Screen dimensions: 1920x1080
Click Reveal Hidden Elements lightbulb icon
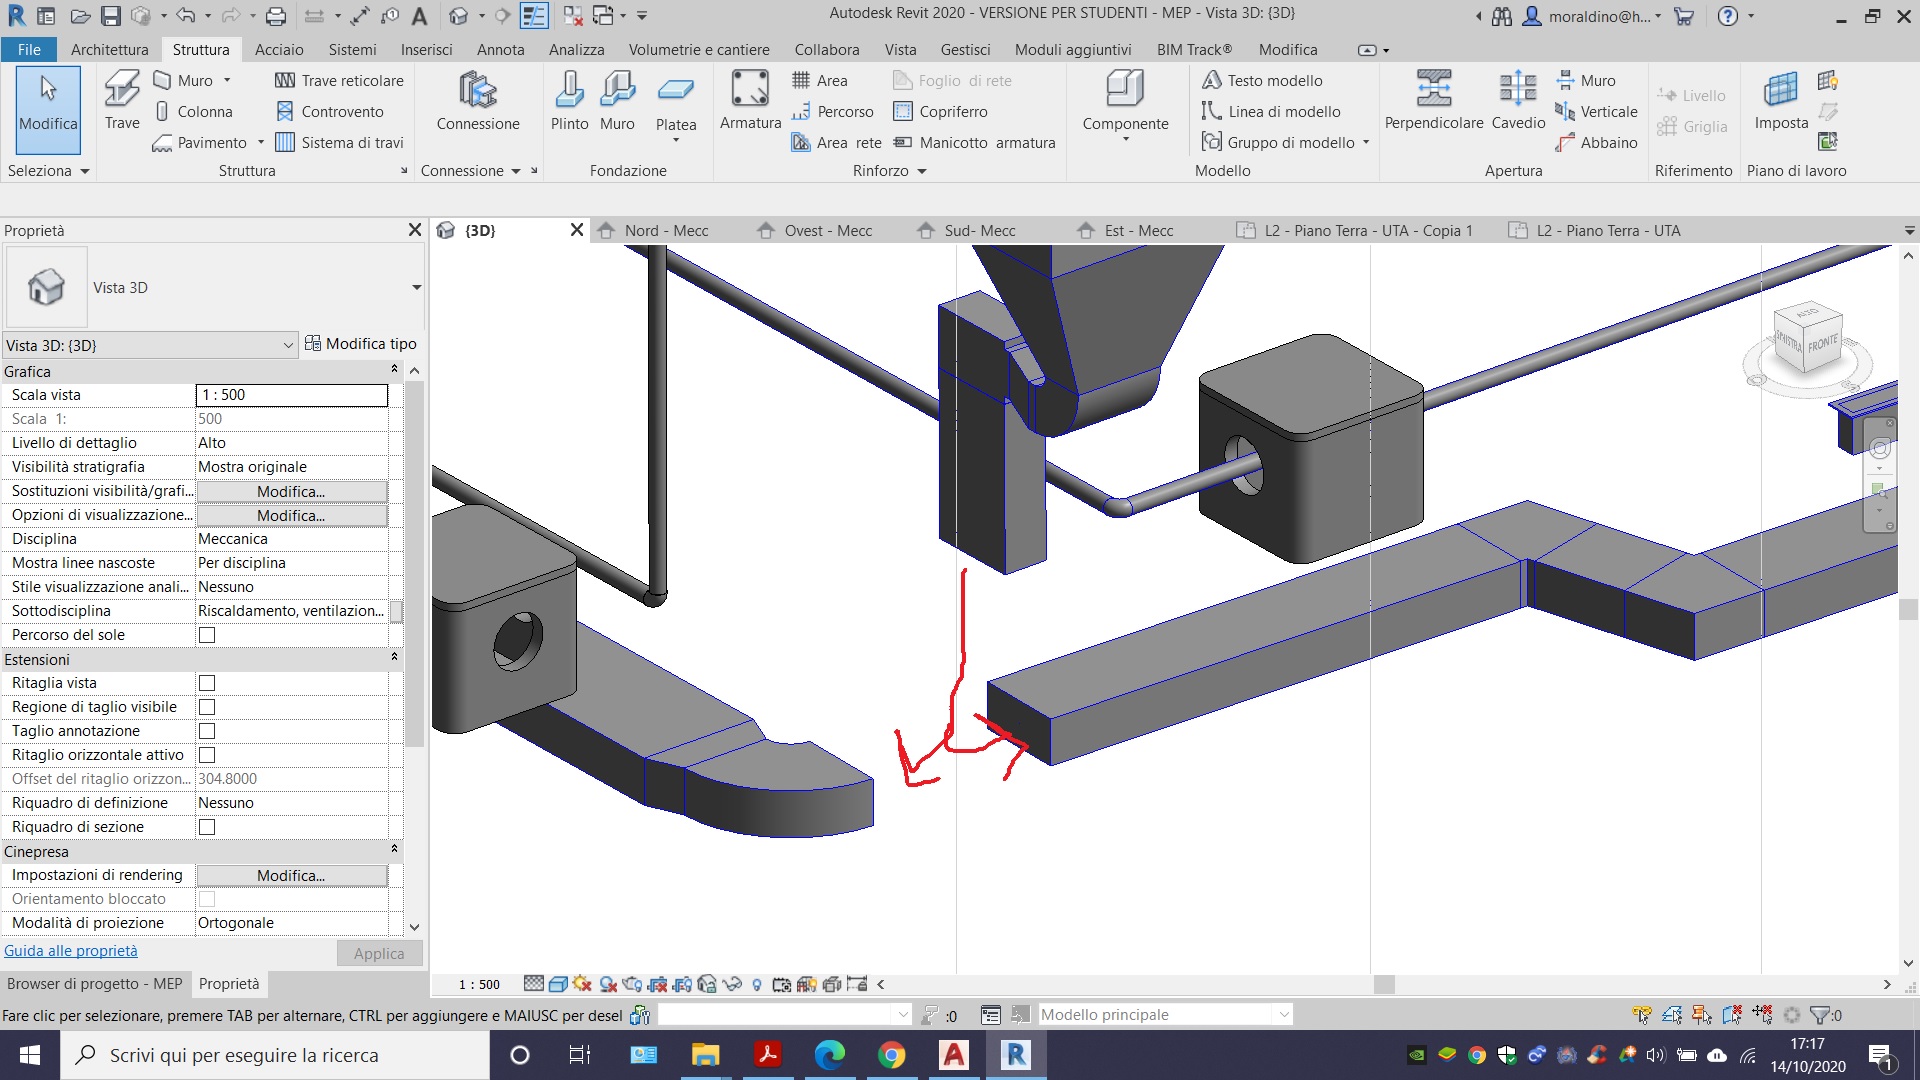pos(757,984)
